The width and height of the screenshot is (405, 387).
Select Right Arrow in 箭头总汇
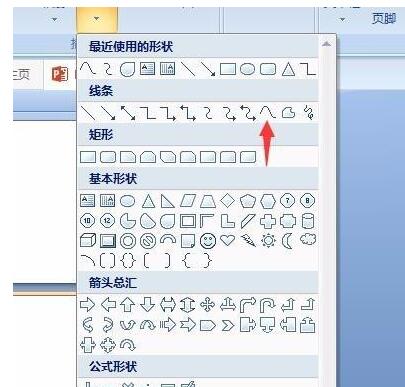(88, 305)
